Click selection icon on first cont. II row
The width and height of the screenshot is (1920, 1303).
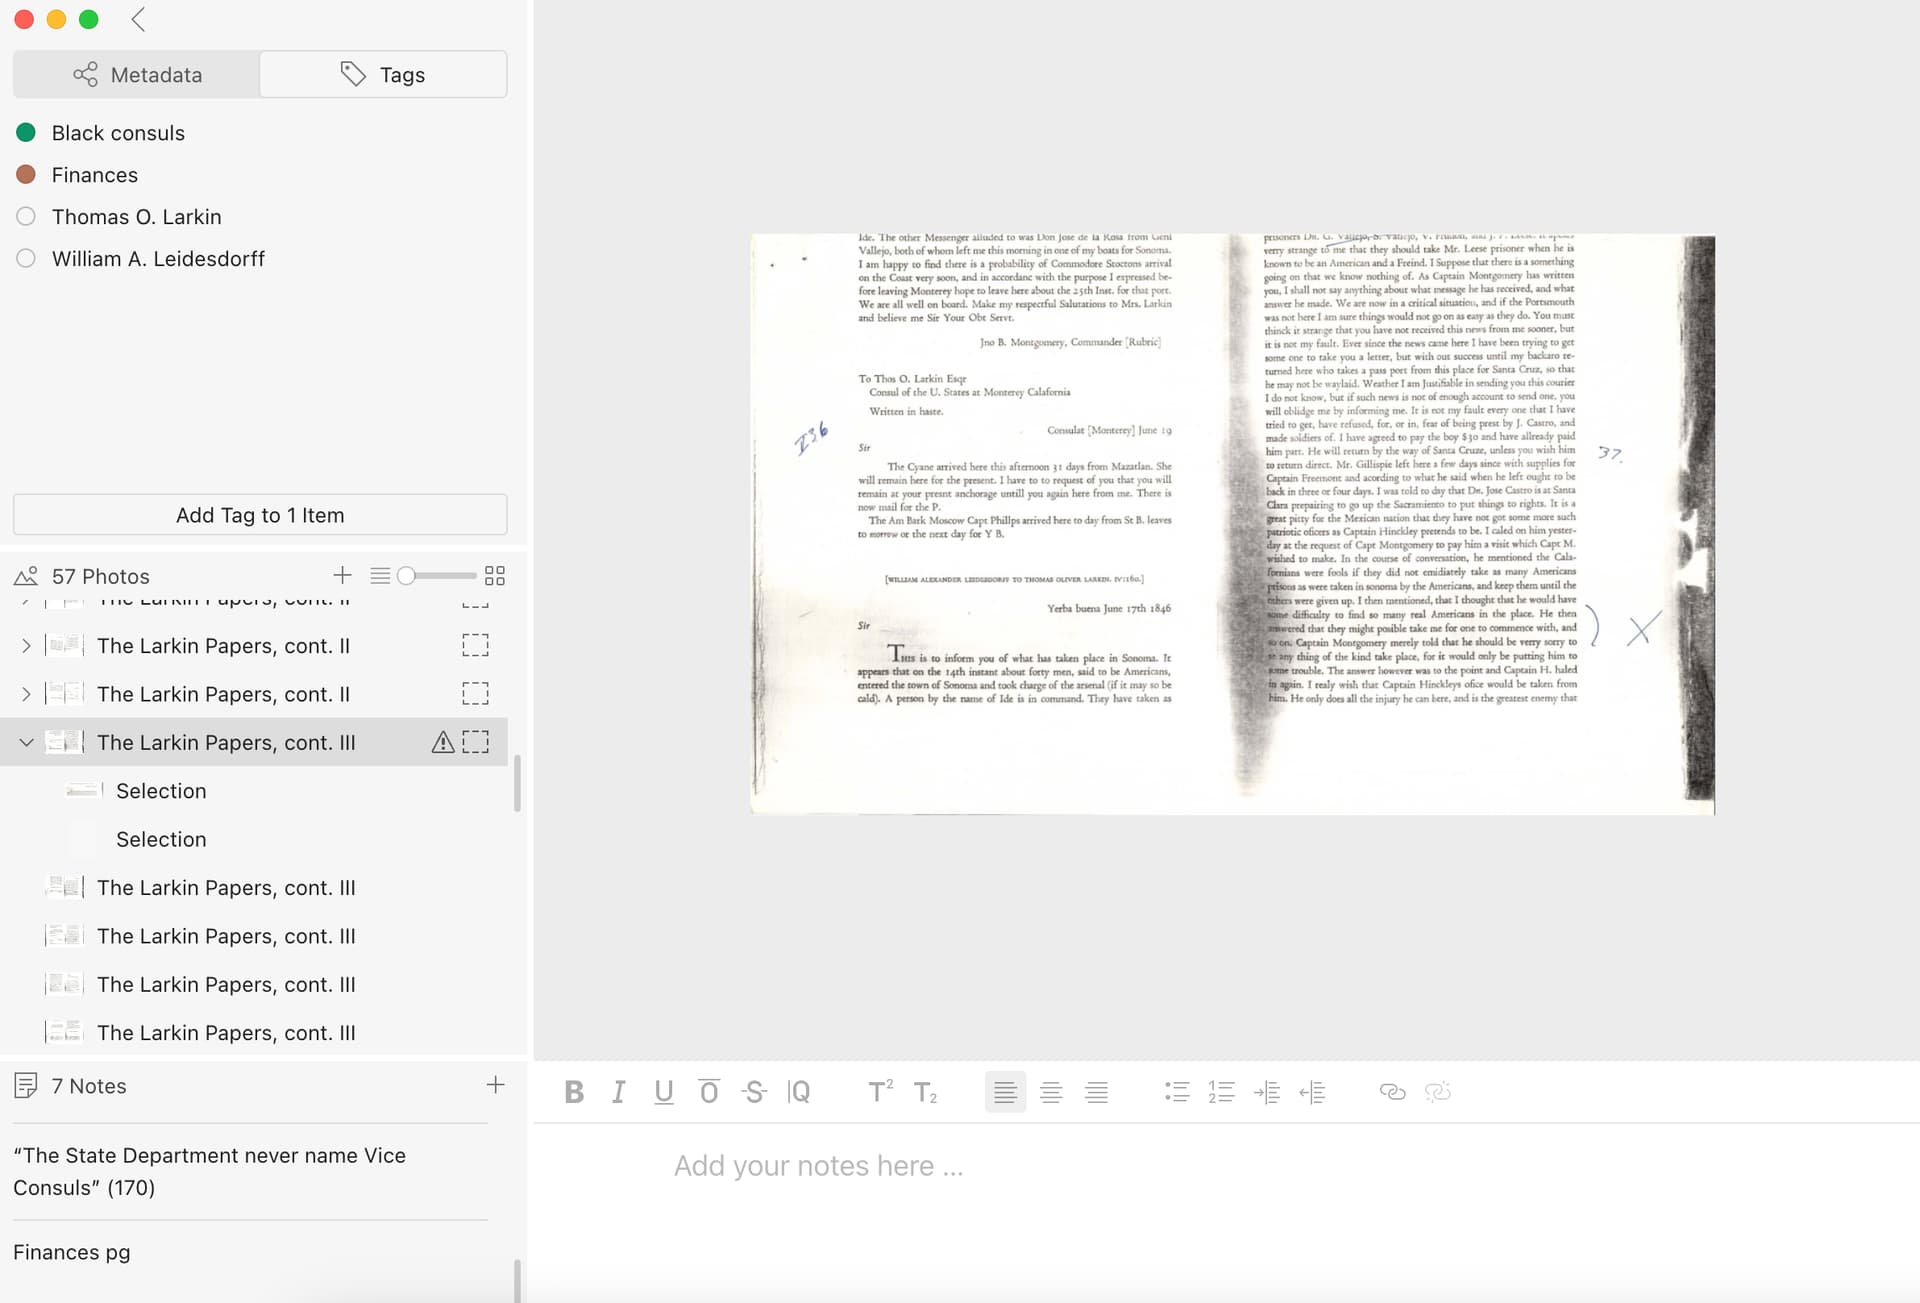476,646
